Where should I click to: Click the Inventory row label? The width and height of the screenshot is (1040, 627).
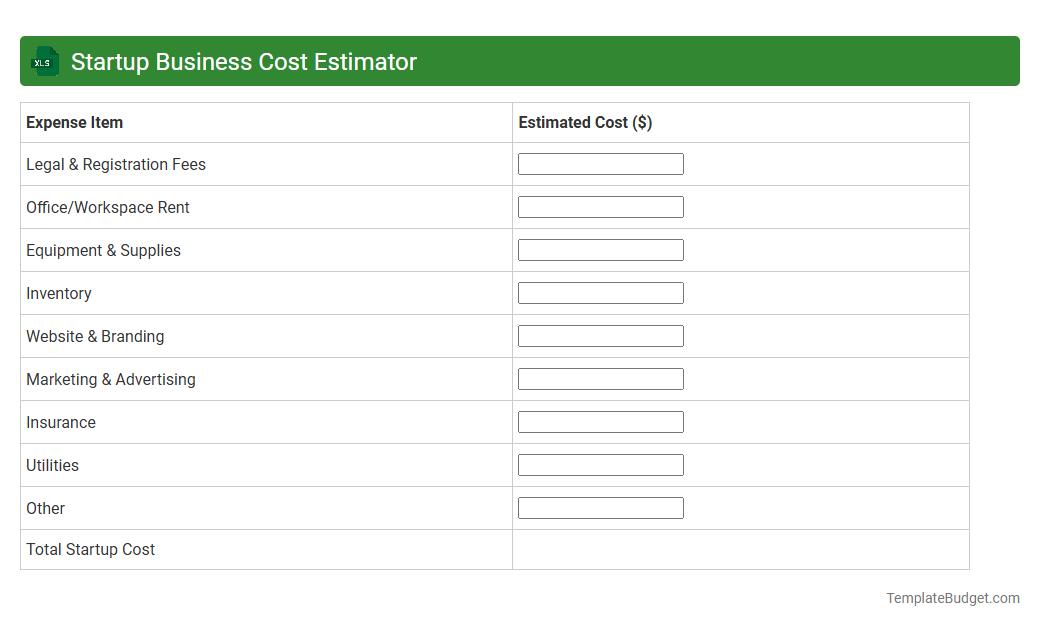(x=58, y=293)
